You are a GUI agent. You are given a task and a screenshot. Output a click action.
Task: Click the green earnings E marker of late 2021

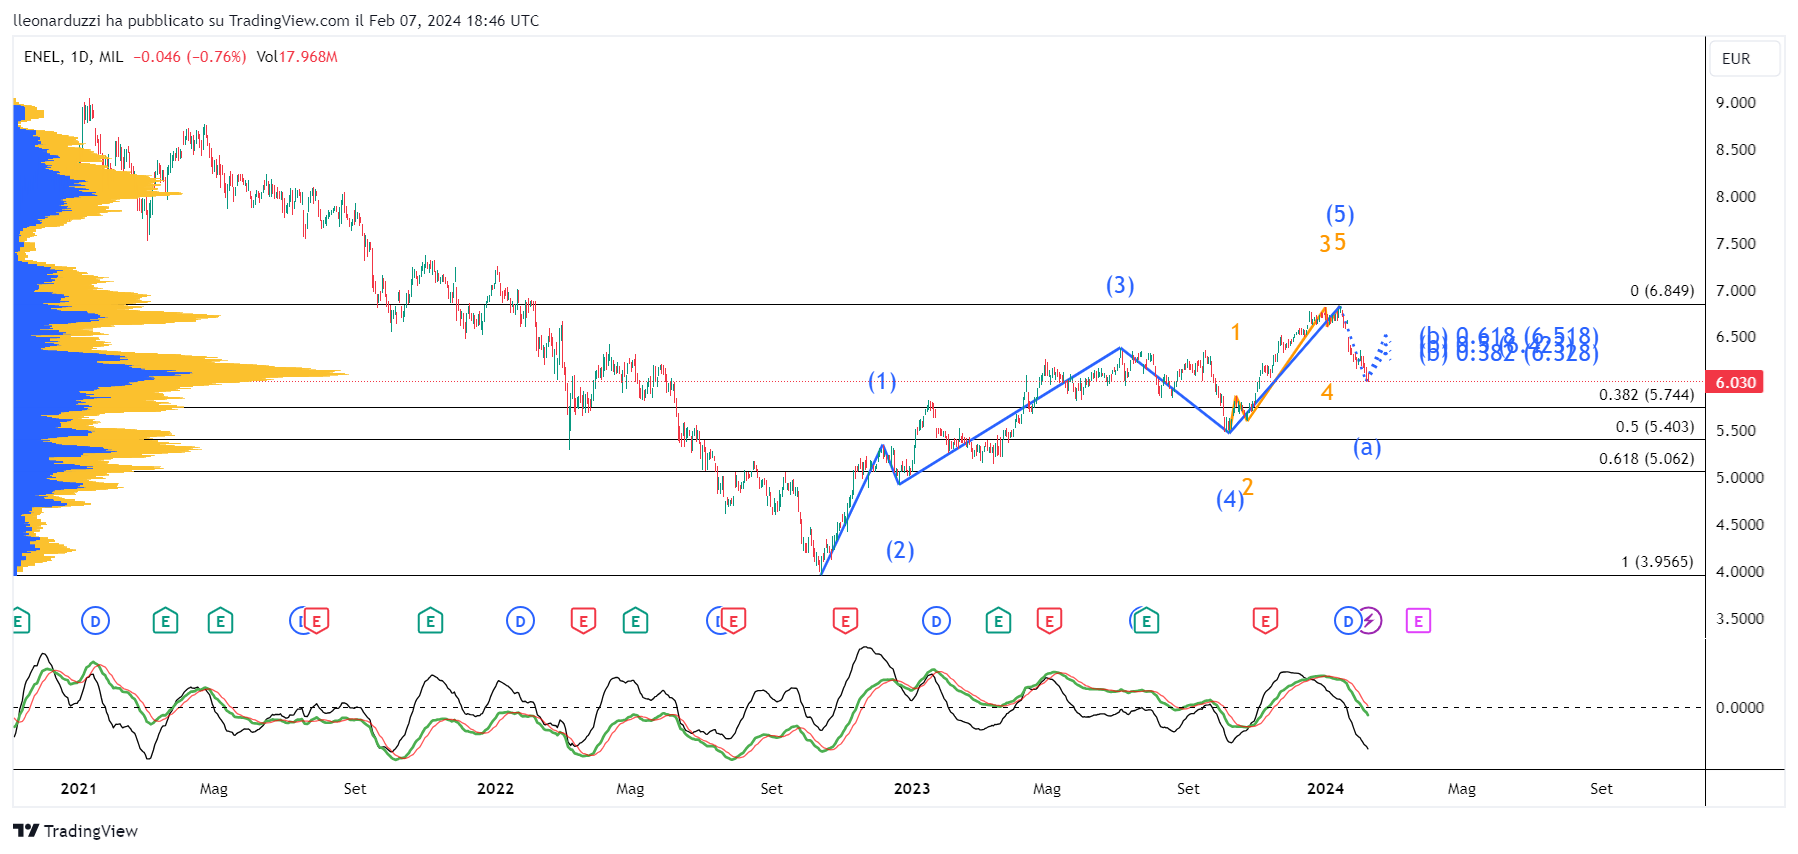(x=430, y=621)
